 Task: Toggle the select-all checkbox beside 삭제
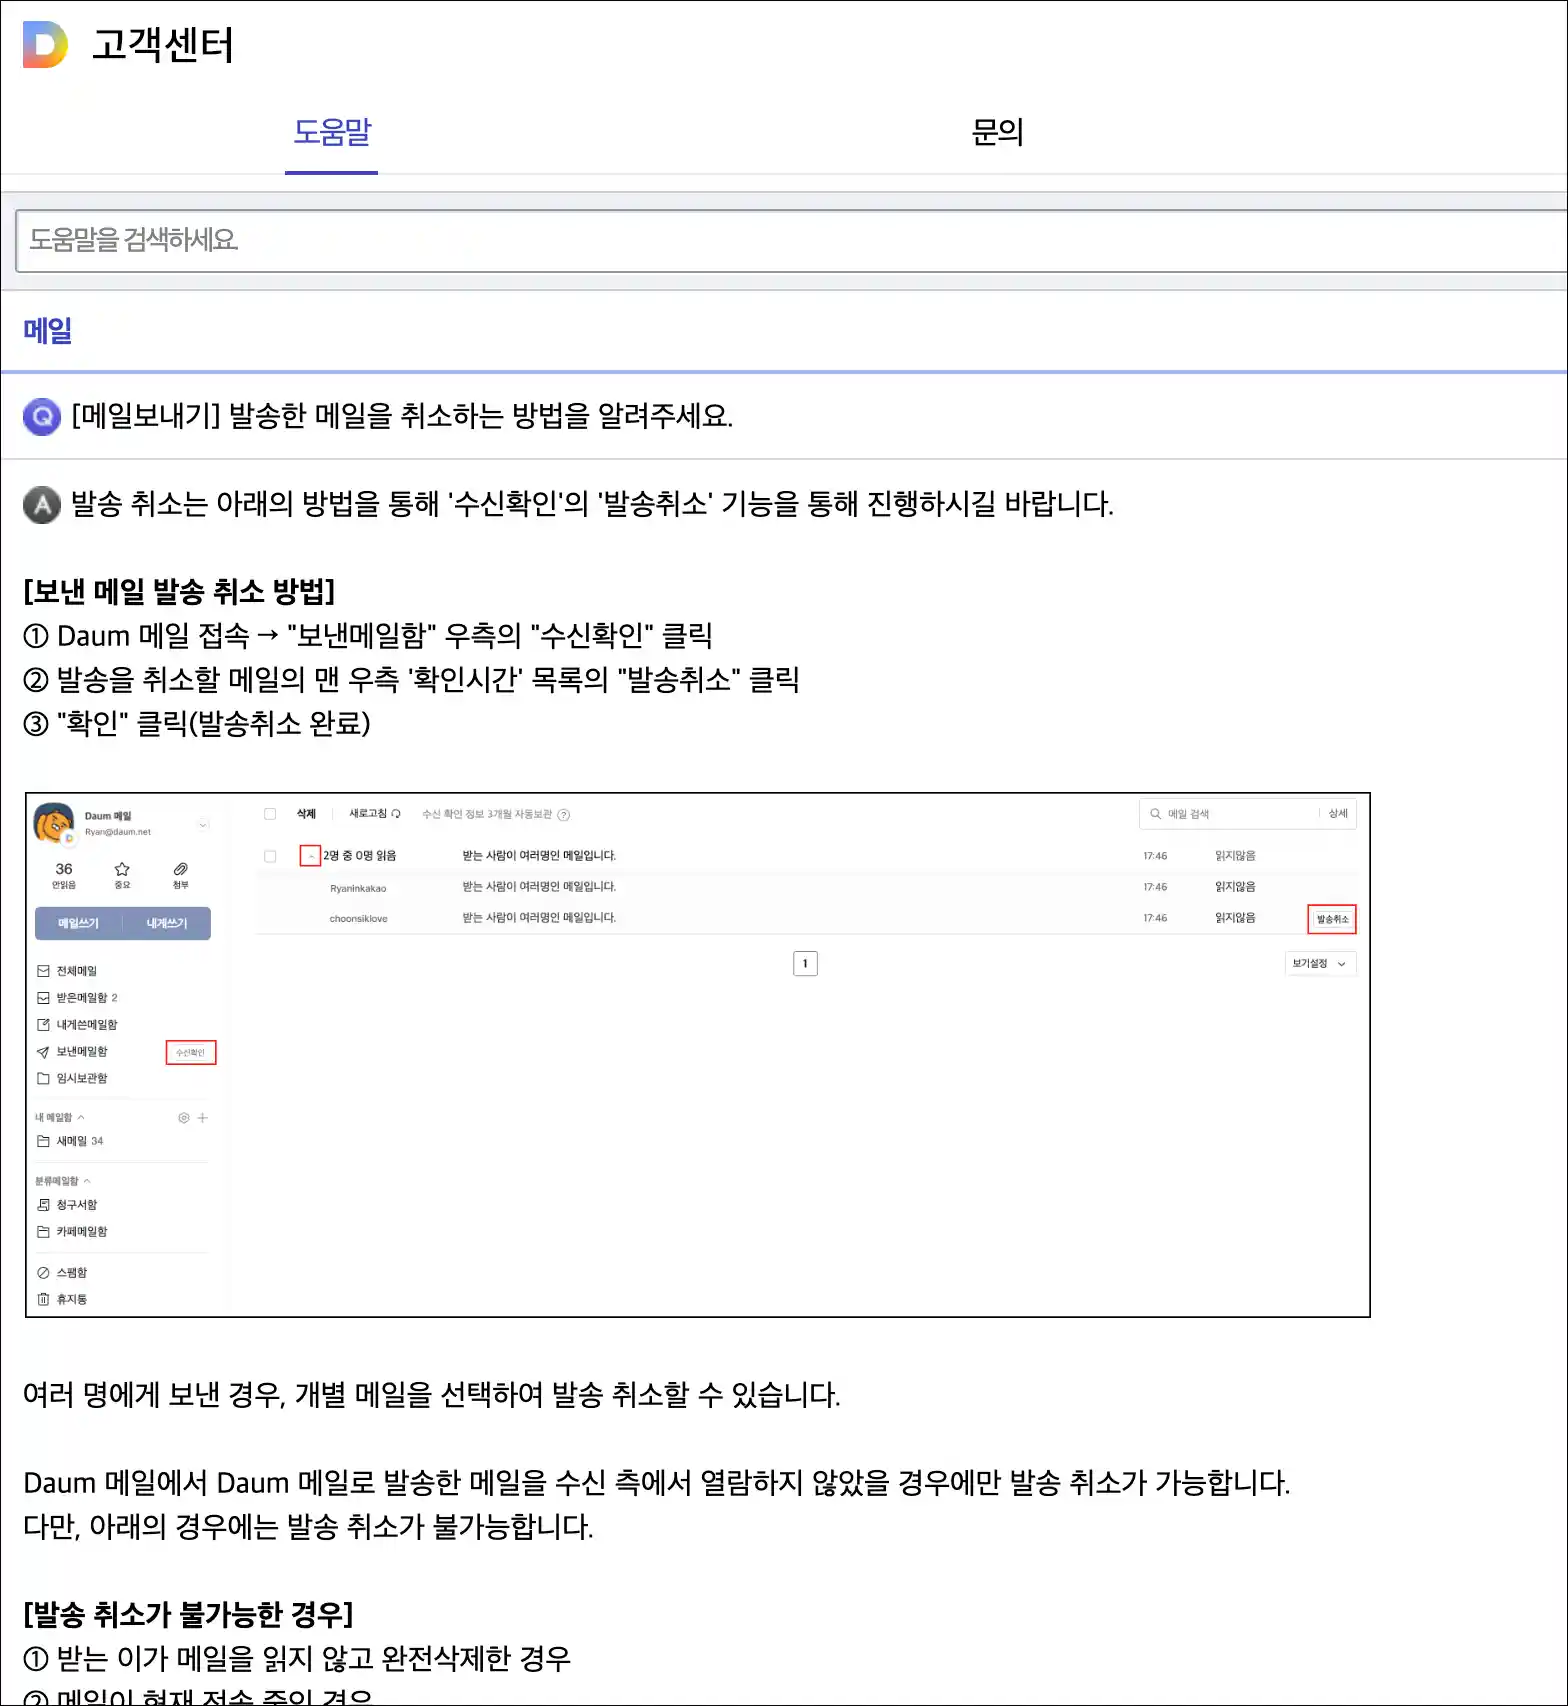click(x=270, y=814)
